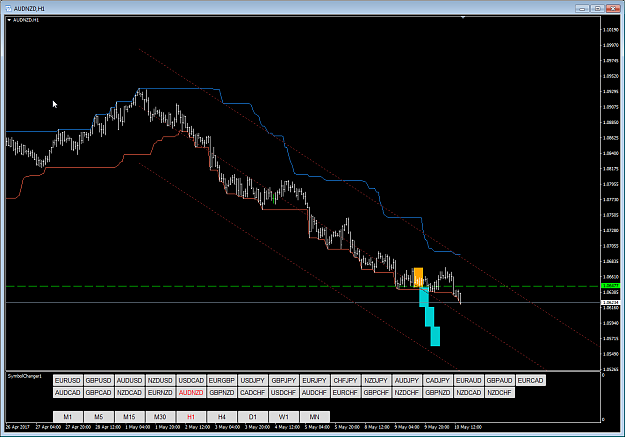Click the active red H1 timeframe button
This screenshot has width=625, height=437.
pos(191,417)
